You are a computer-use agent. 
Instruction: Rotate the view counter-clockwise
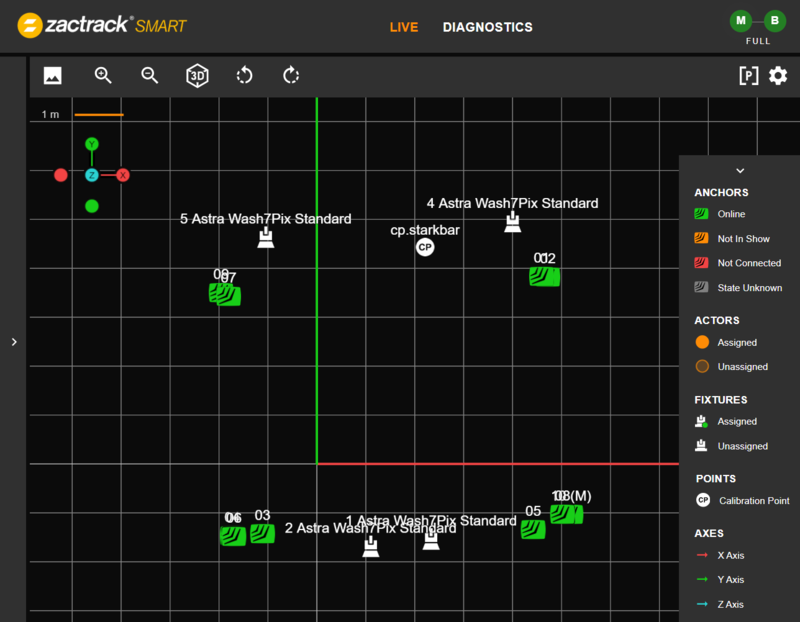point(244,76)
